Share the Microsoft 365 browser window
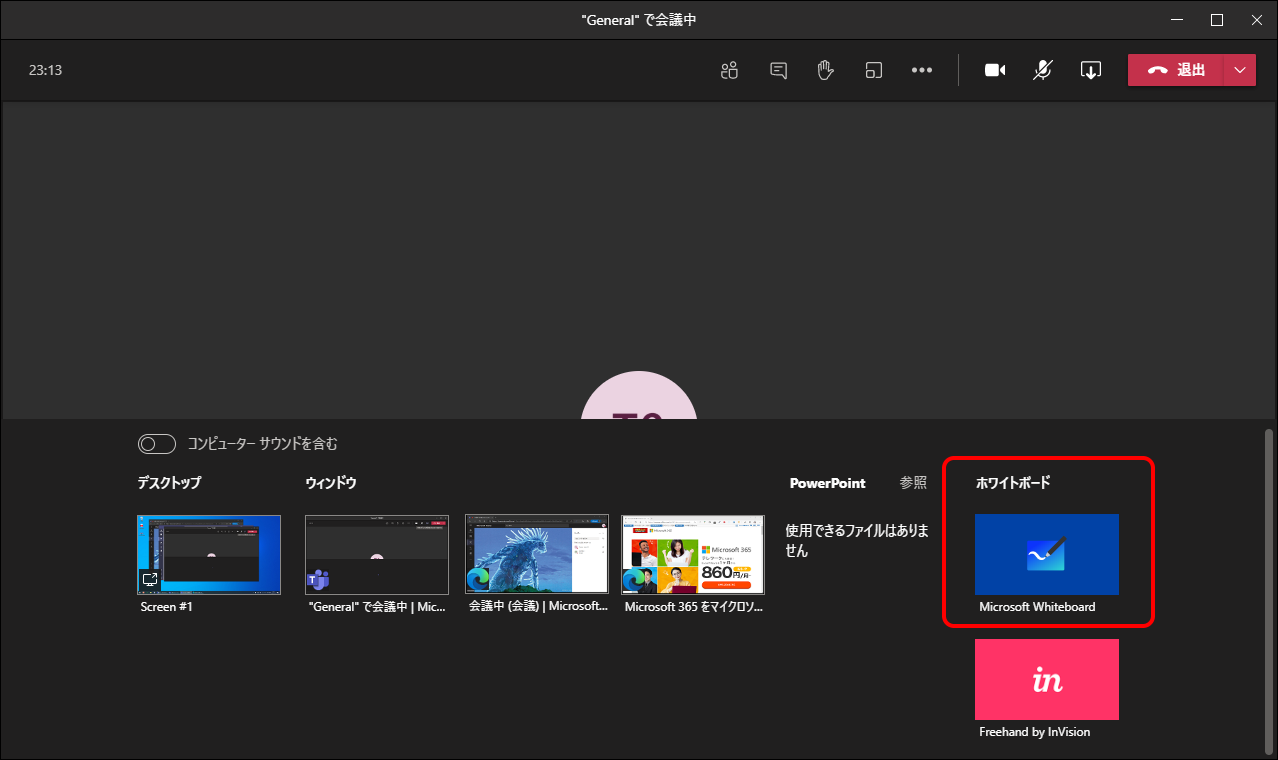This screenshot has height=760, width=1278. (x=693, y=554)
